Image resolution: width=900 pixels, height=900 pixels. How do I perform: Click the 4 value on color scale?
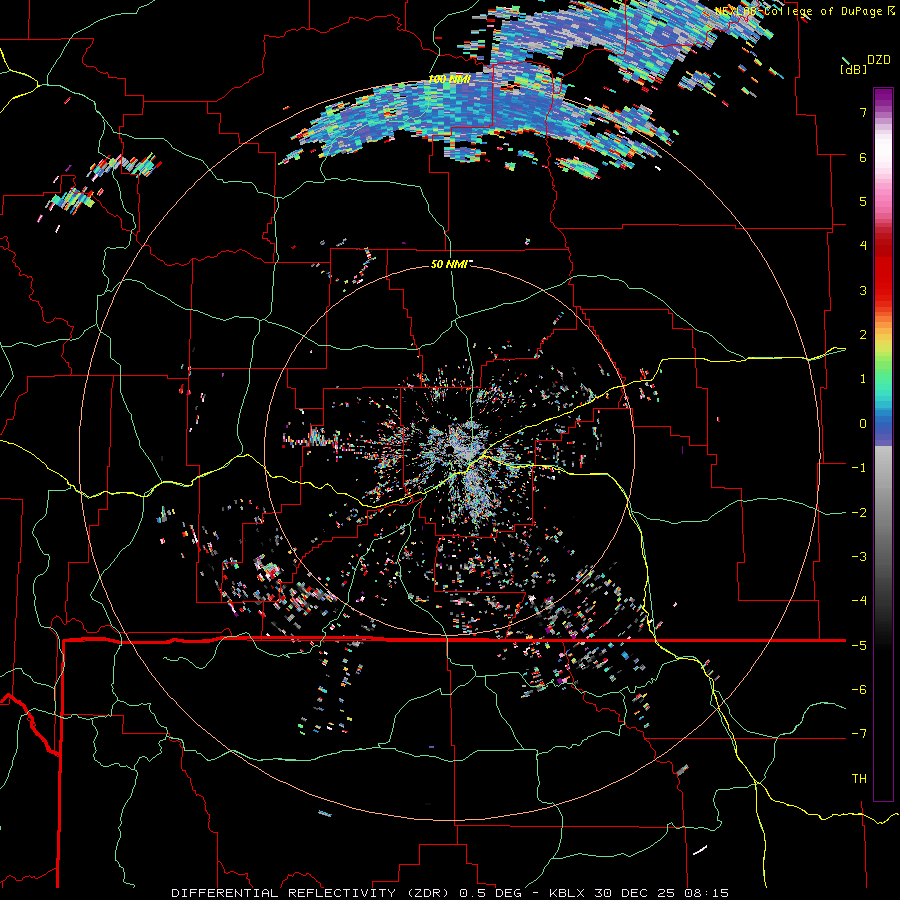pos(863,246)
